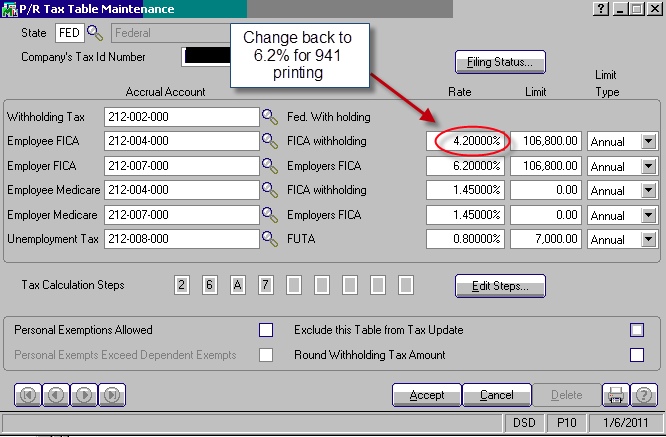Viewport: 666px width, 437px height.
Task: Open help with the question-mark button near Delete
Action: pyautogui.click(x=644, y=395)
